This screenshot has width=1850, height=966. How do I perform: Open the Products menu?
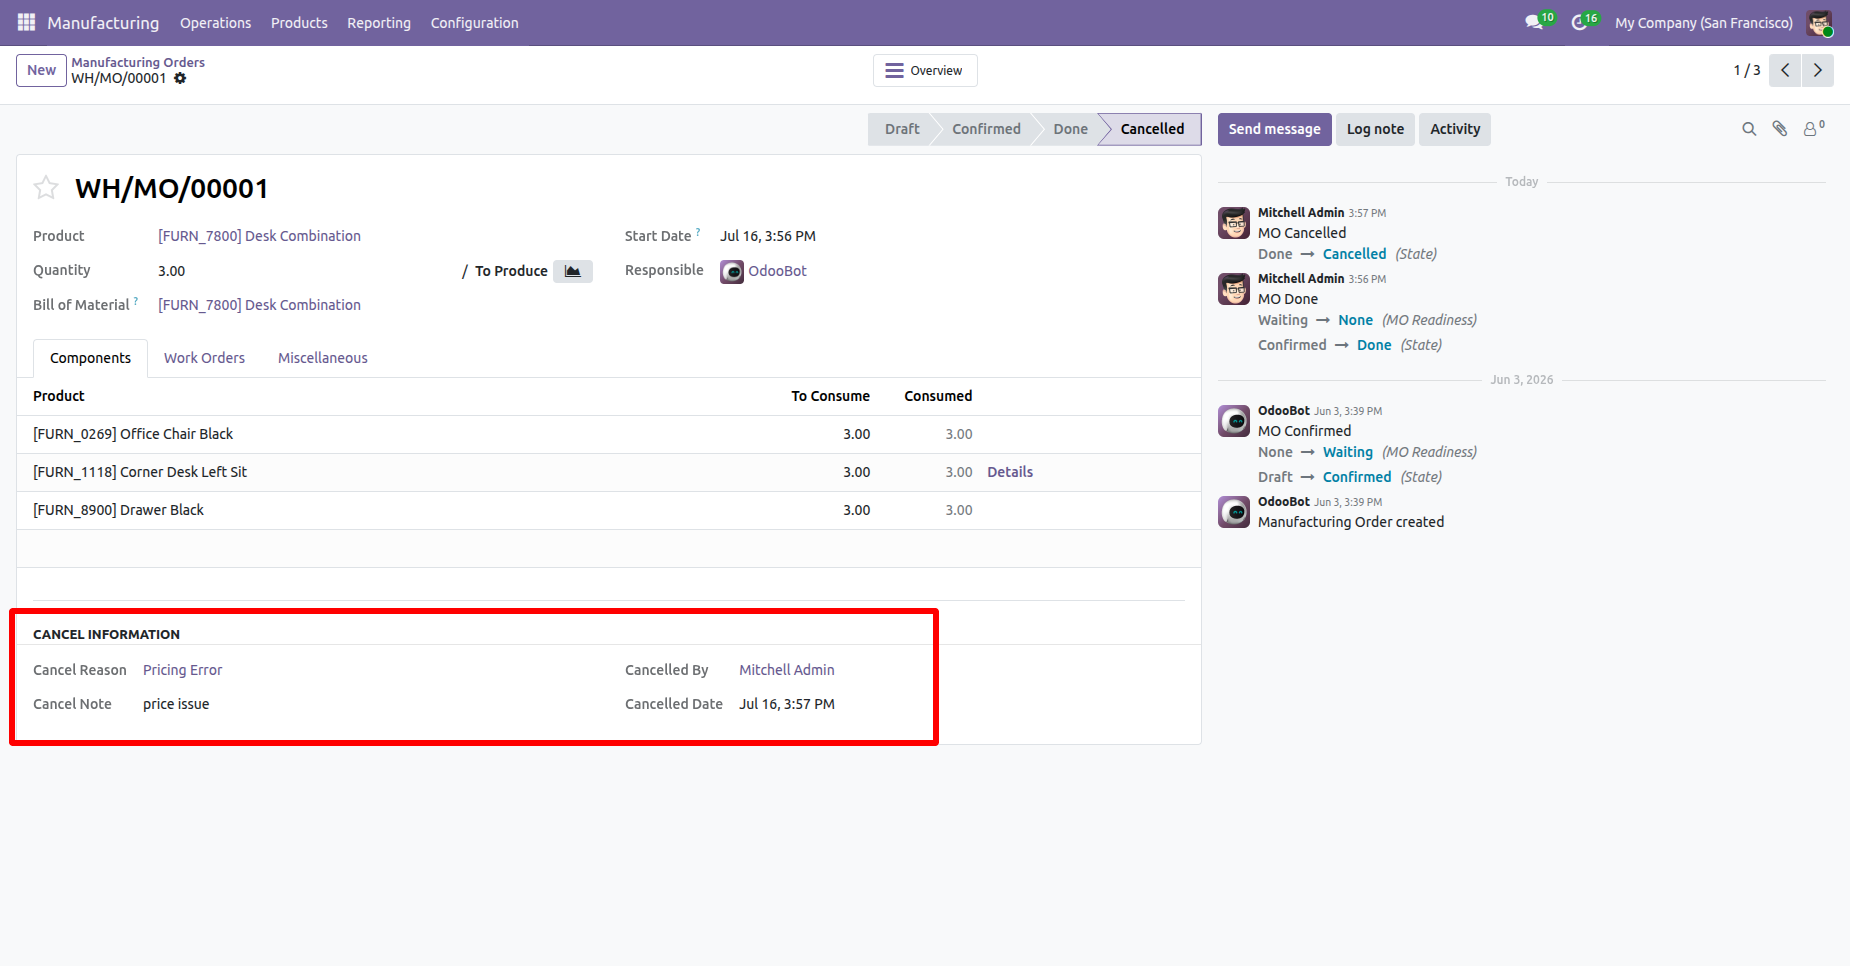(x=299, y=23)
